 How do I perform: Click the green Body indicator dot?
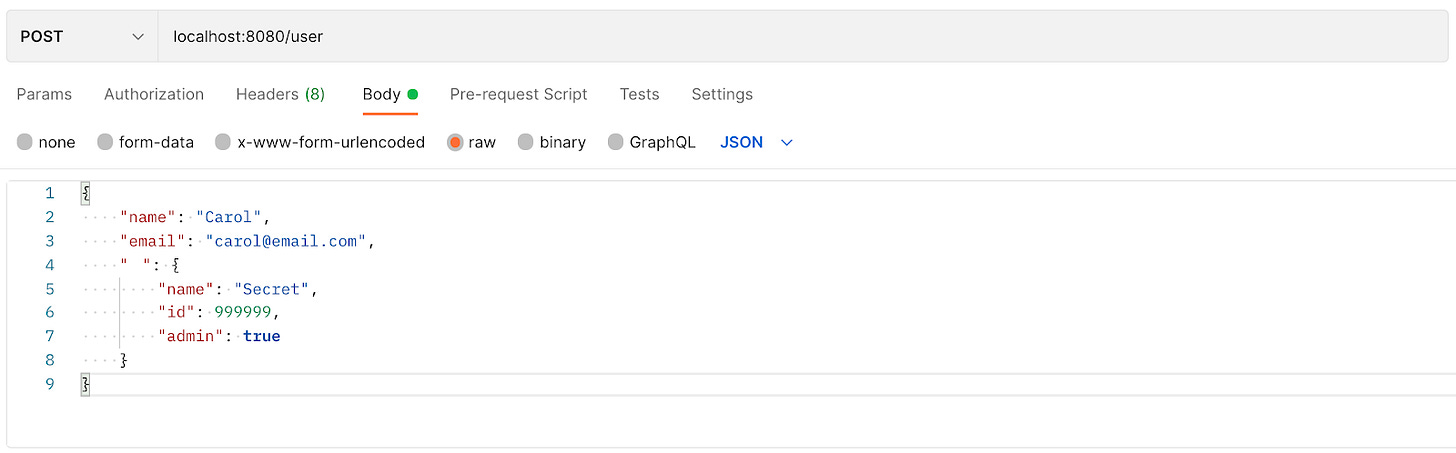(412, 94)
